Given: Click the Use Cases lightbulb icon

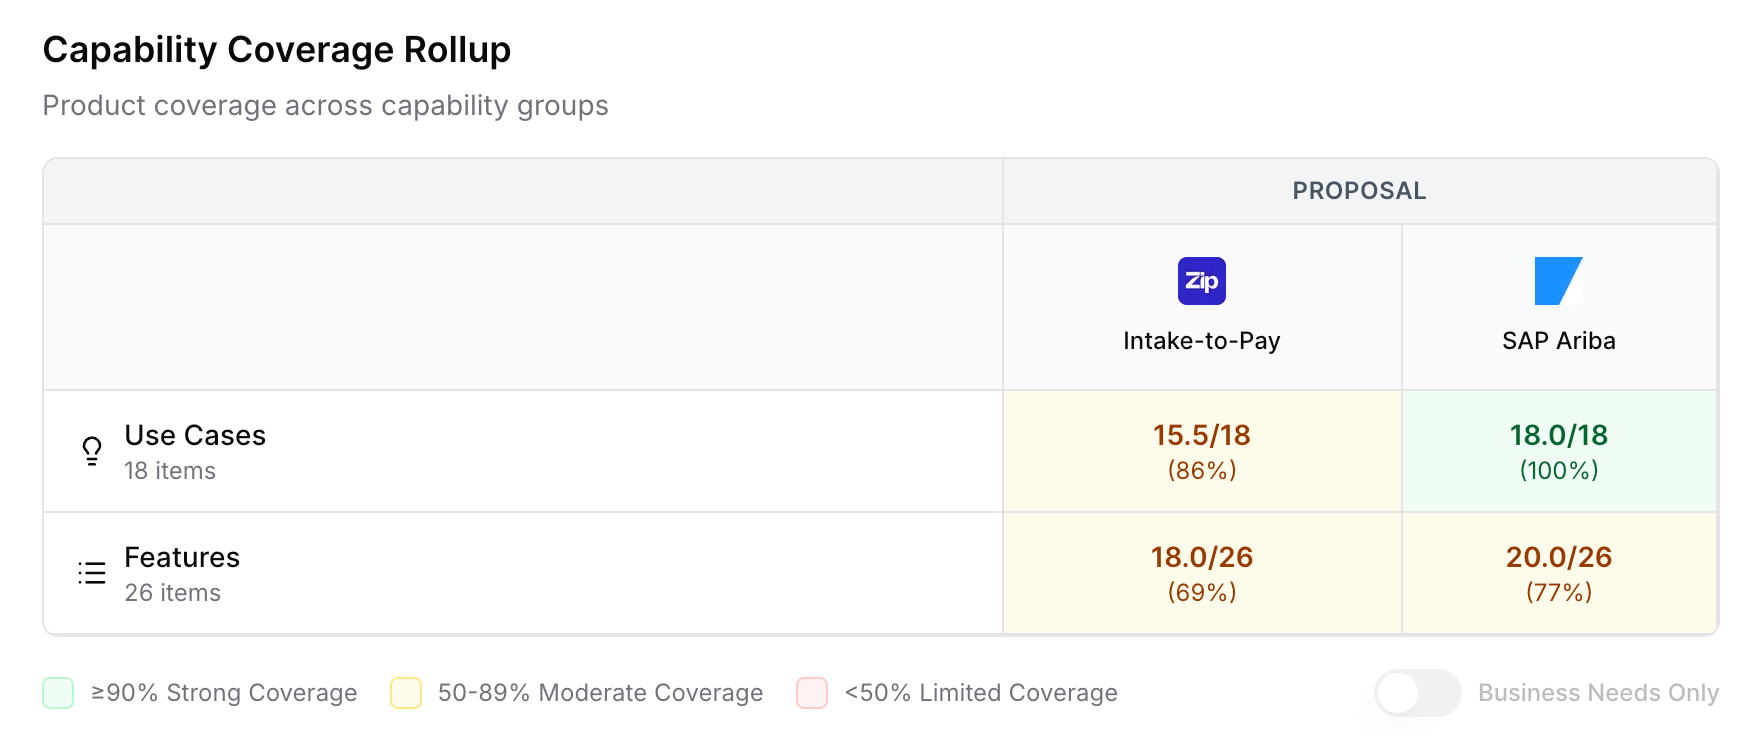Looking at the screenshot, I should pos(92,451).
